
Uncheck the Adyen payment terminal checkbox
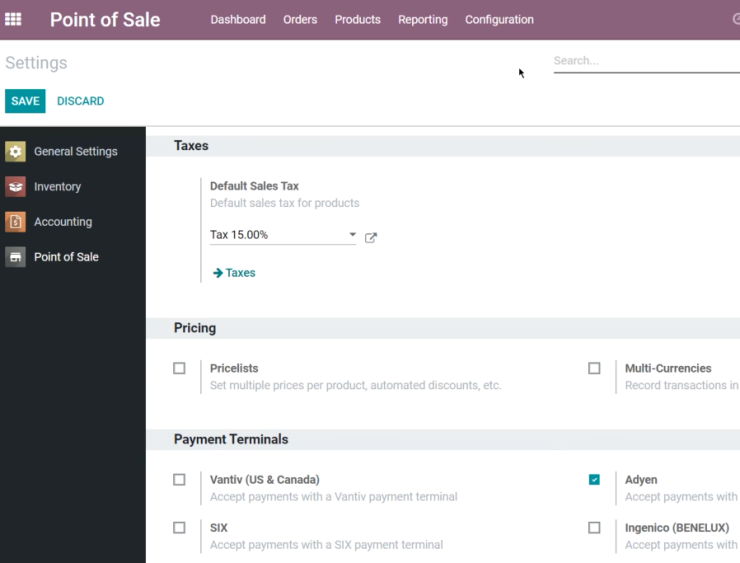pyautogui.click(x=594, y=479)
